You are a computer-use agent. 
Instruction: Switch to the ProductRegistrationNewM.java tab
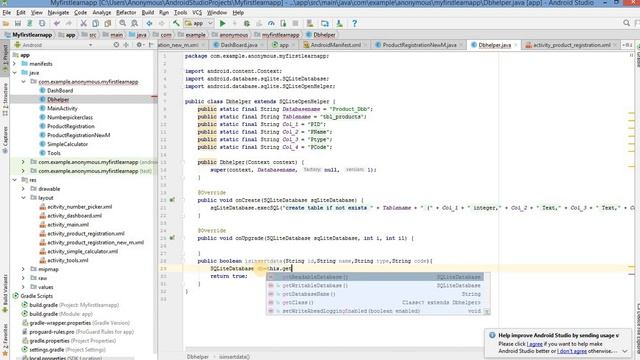(419, 45)
